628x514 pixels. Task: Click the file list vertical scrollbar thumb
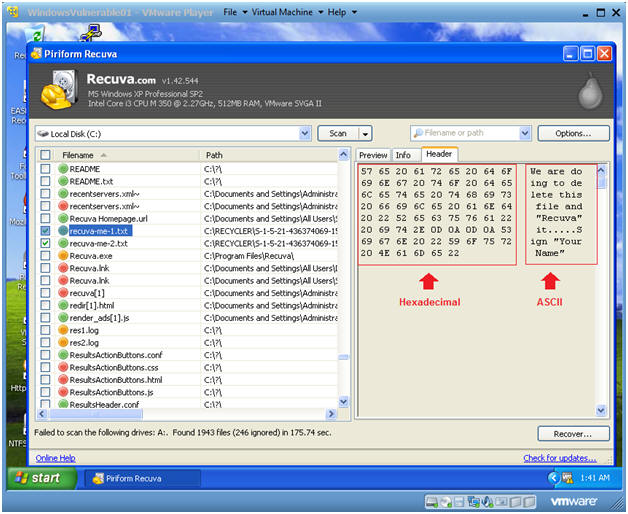(343, 357)
